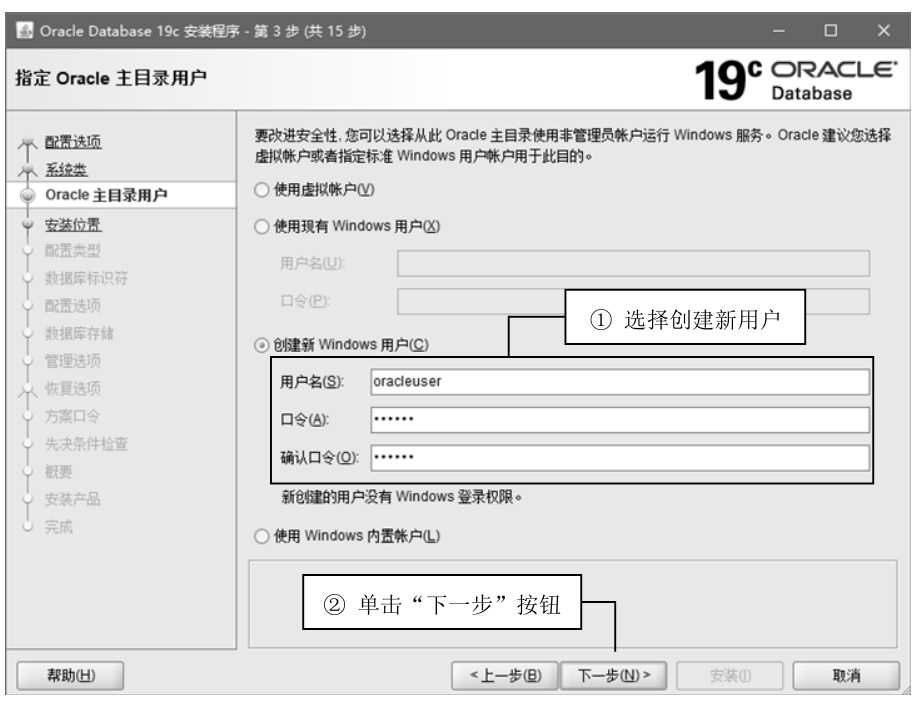Focus the 口令 password field
Viewport: 923px width, 708px height.
(619, 419)
